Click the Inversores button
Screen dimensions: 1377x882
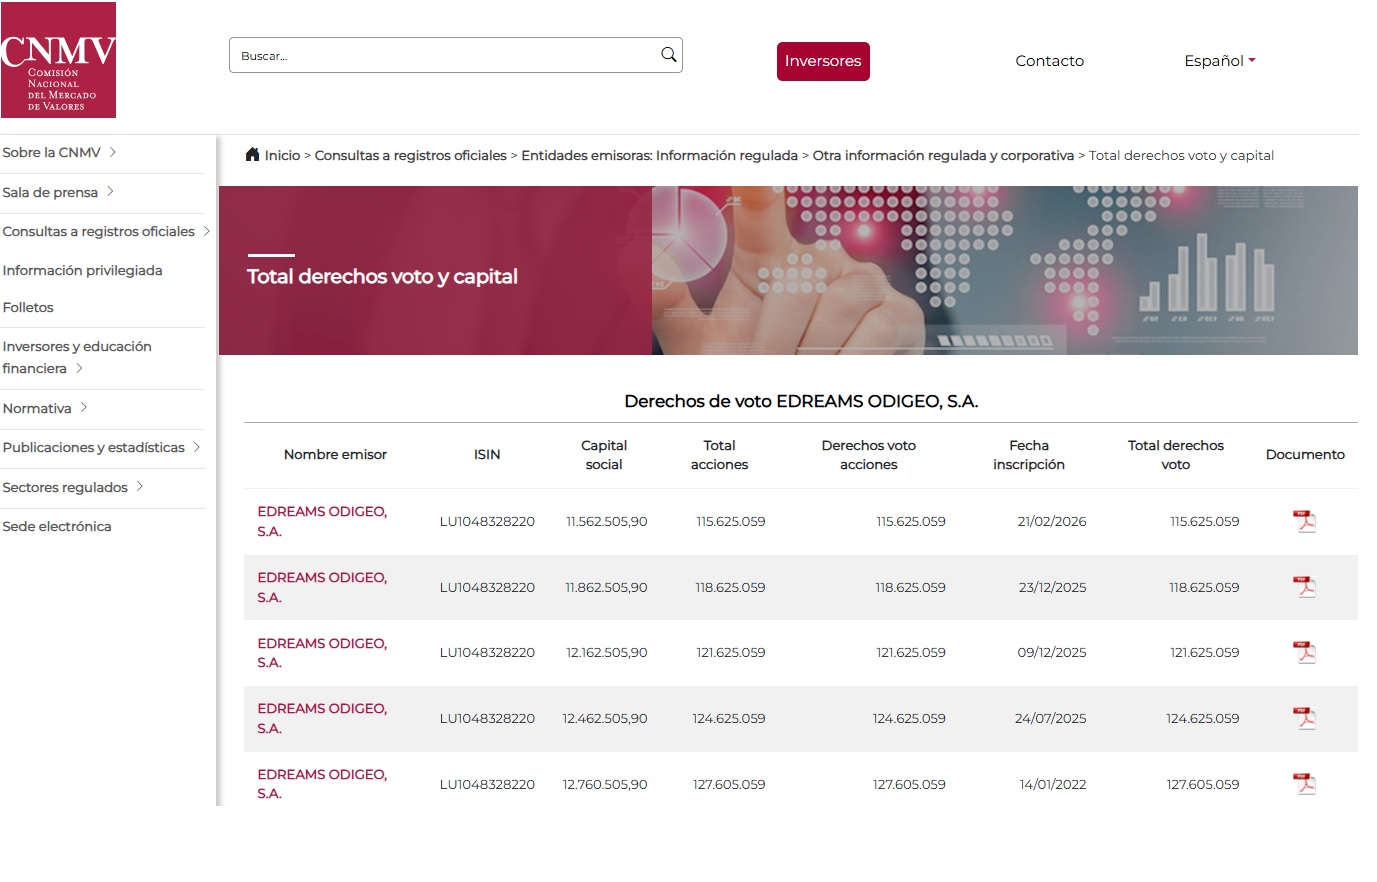point(823,61)
